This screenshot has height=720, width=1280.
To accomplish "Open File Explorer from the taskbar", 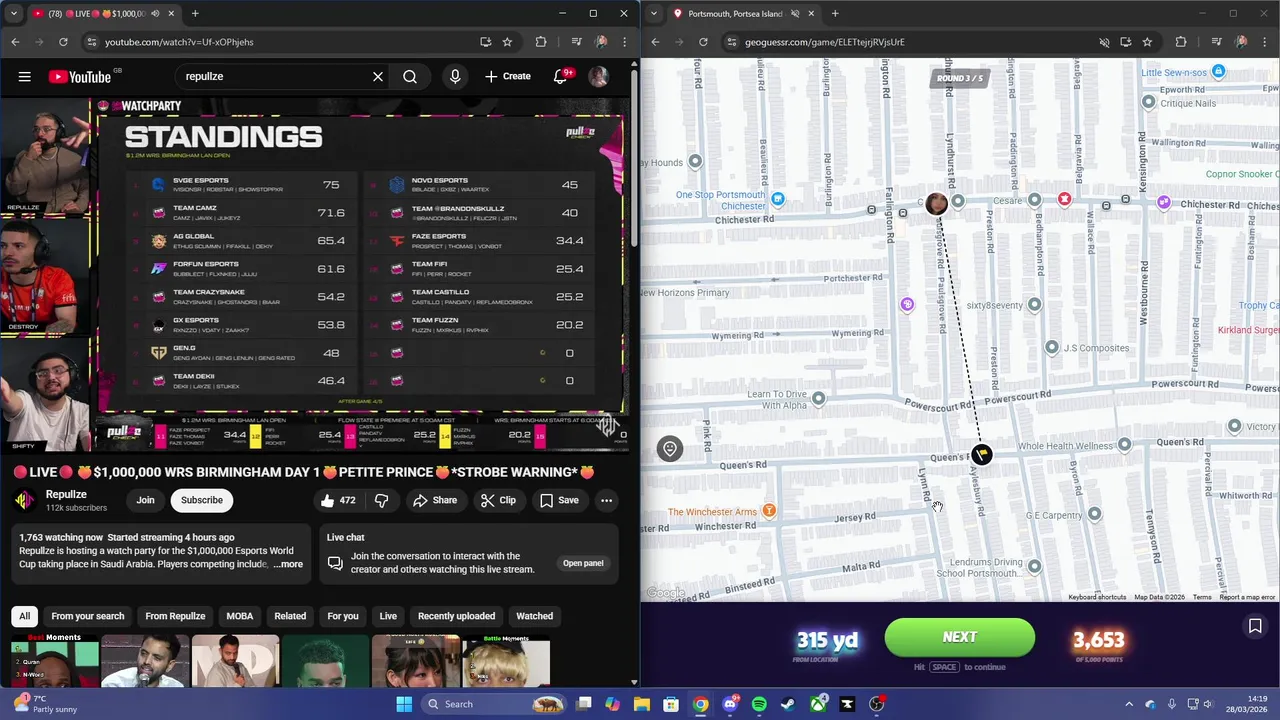I will 642,704.
